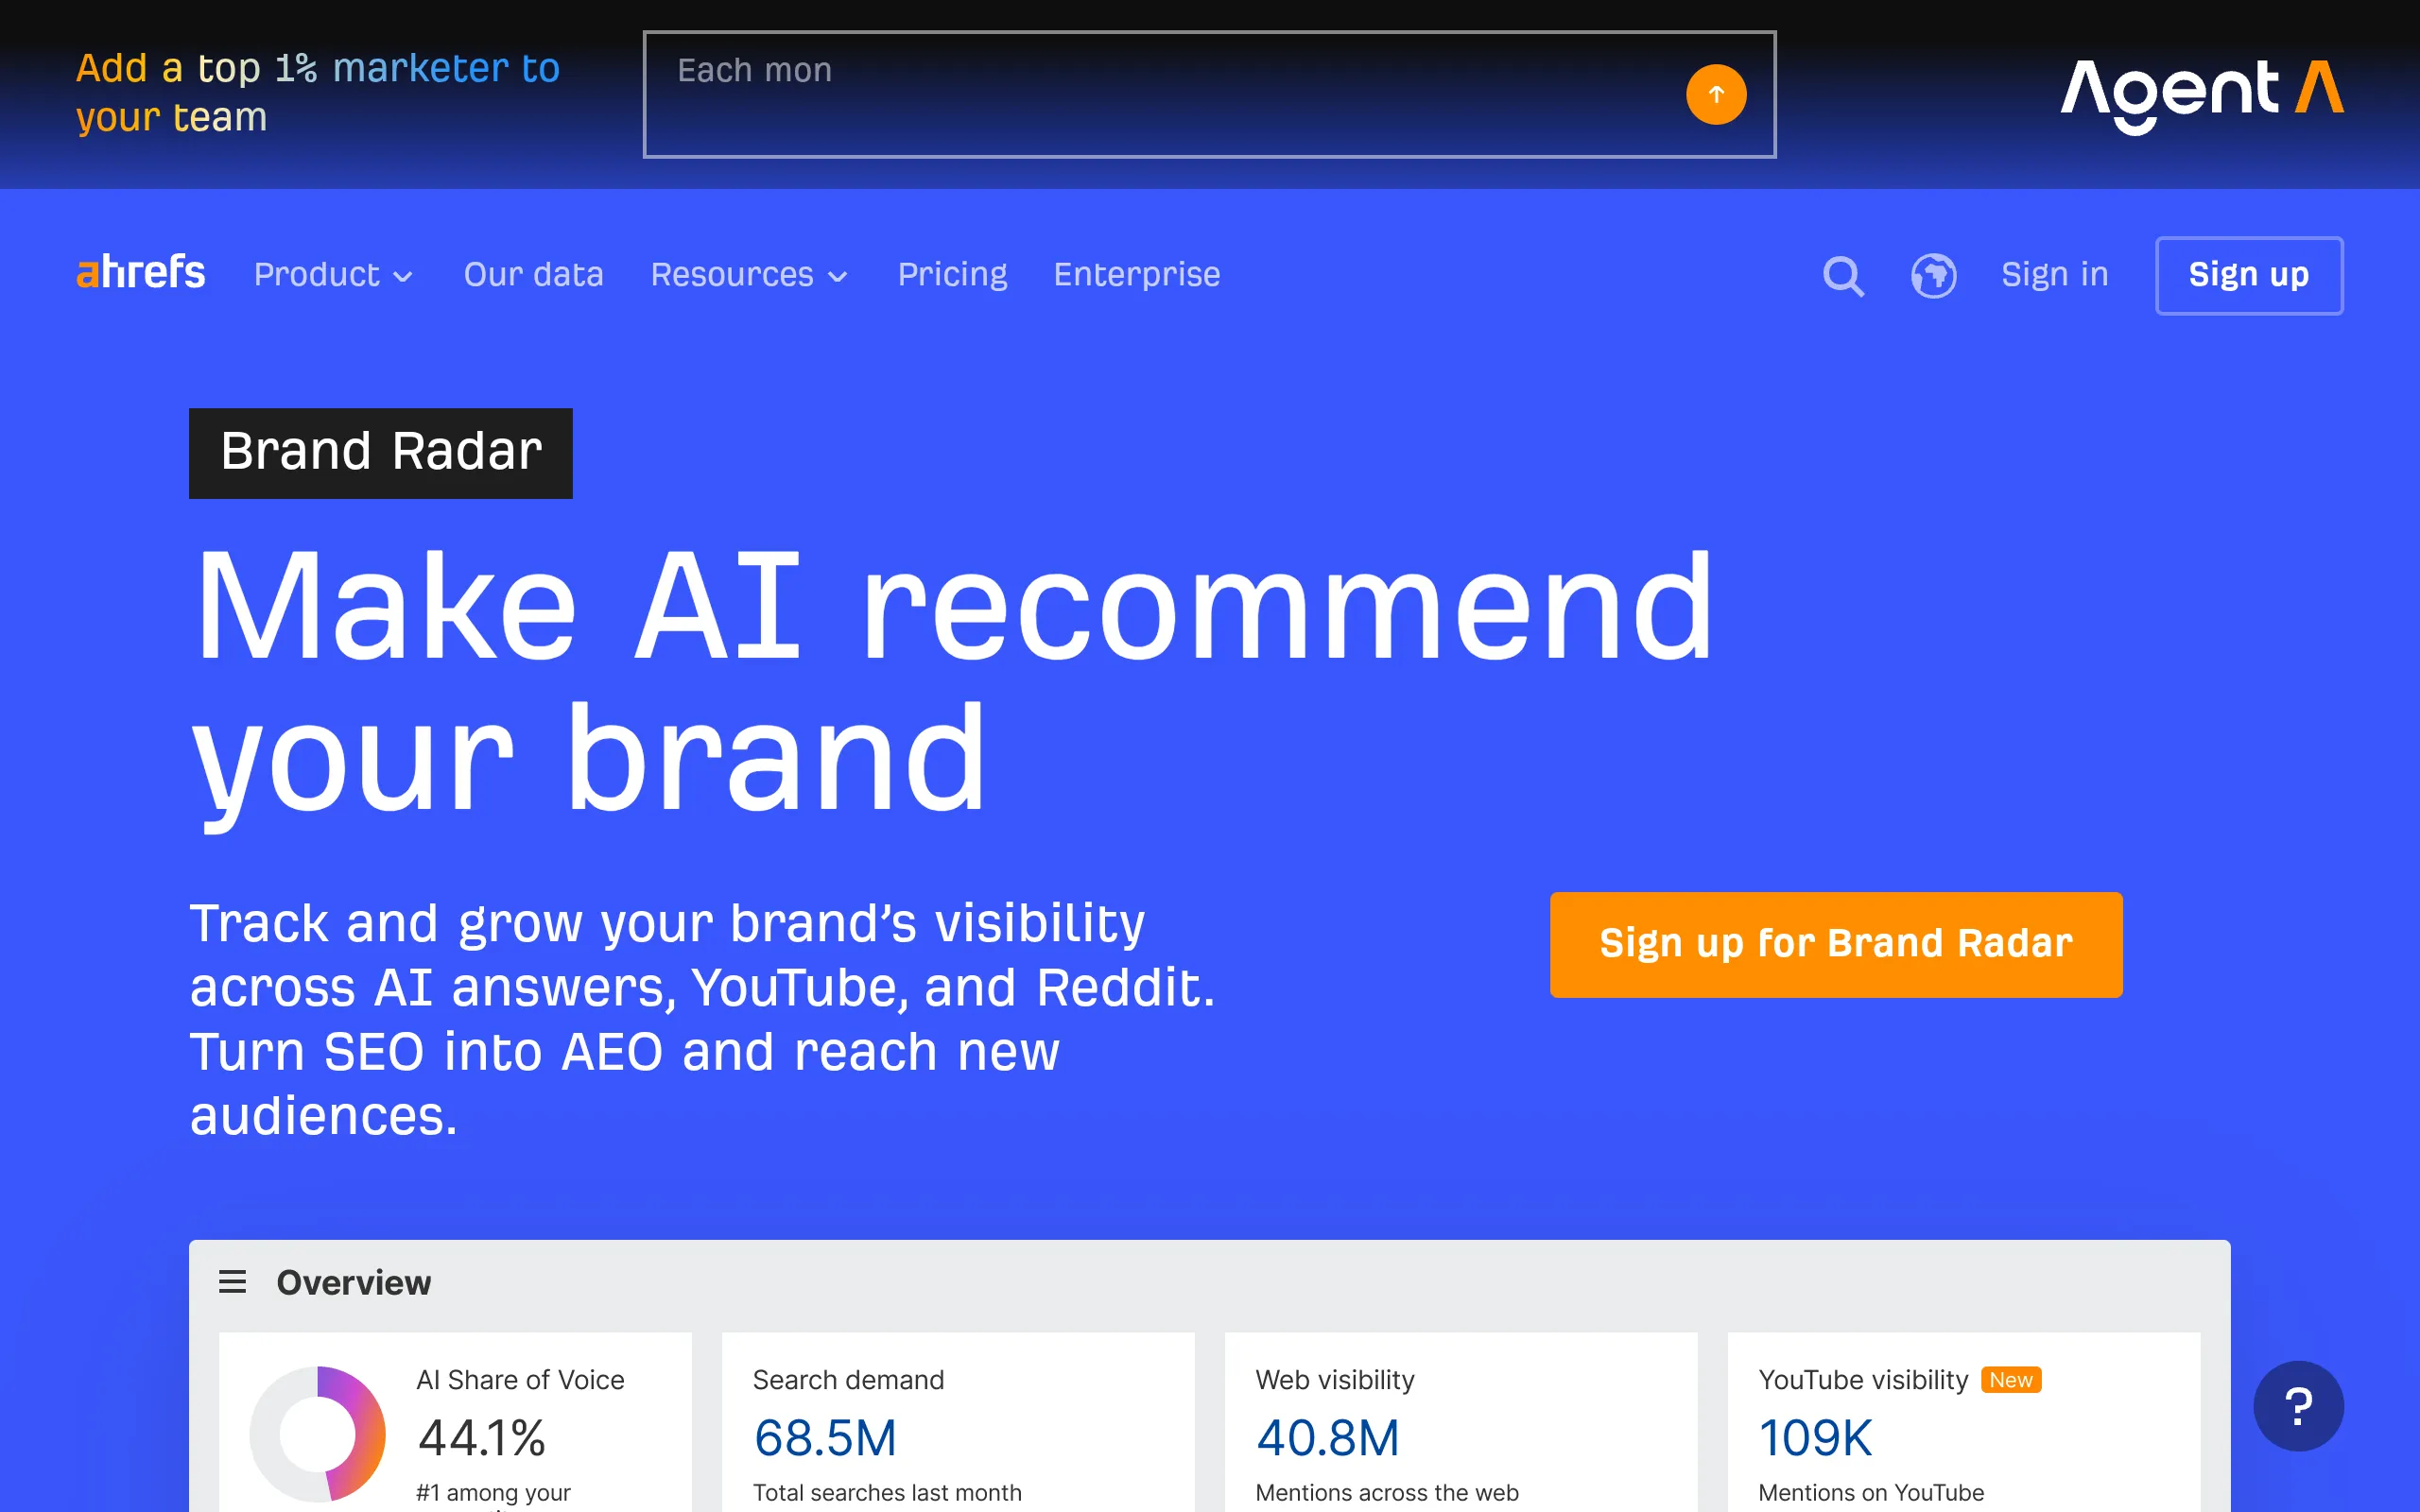This screenshot has height=1512, width=2420.
Task: Open the search magnifier icon
Action: coord(1843,276)
